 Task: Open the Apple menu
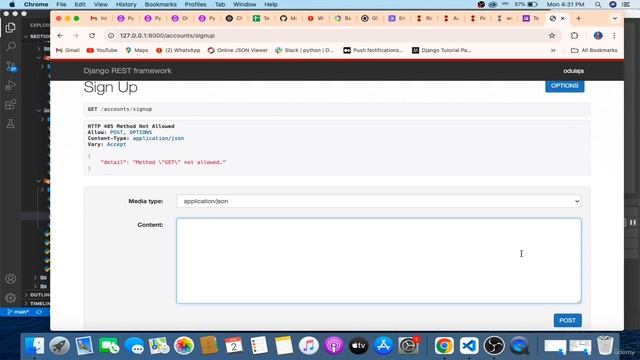tap(12, 4)
